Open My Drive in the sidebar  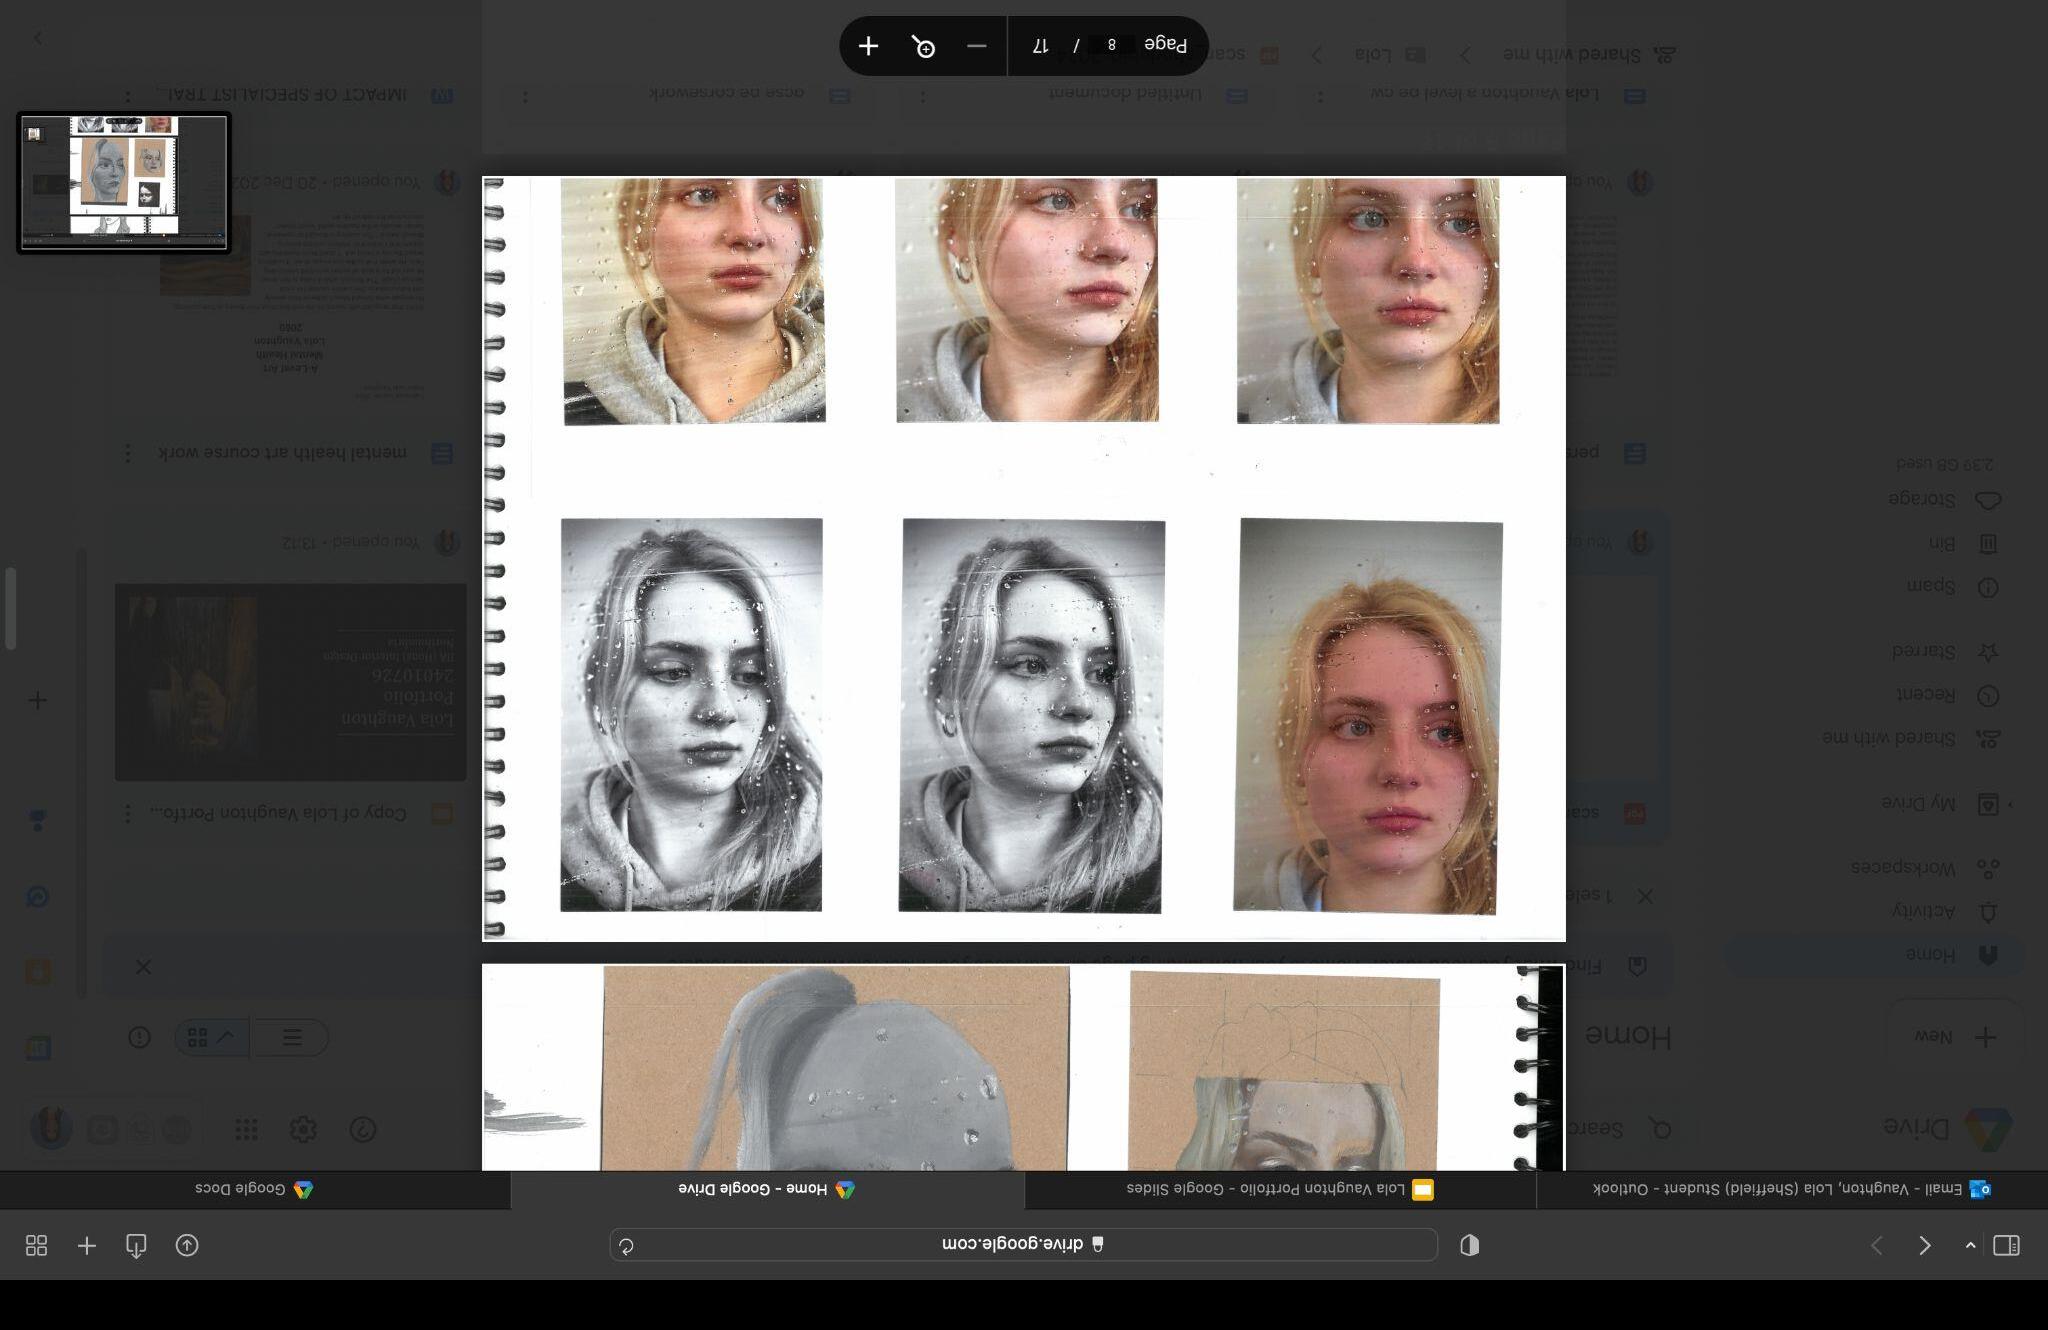point(1938,803)
